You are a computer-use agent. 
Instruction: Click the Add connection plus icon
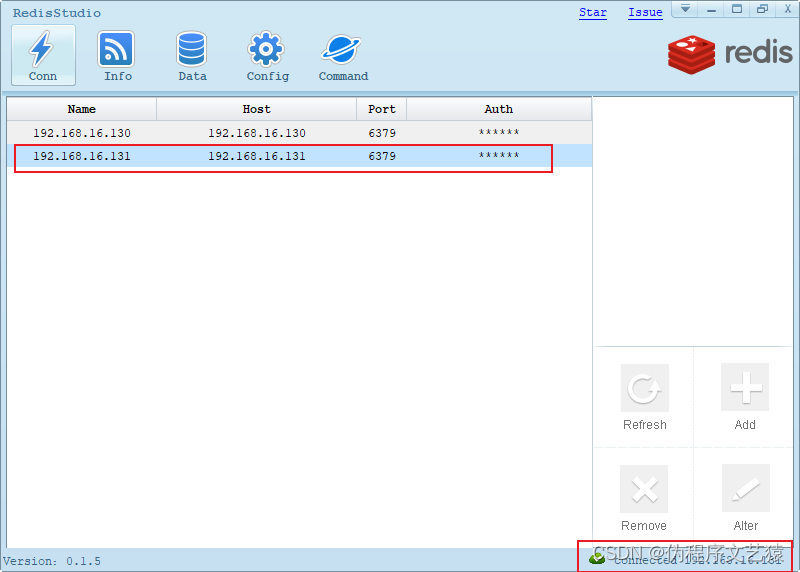point(745,387)
